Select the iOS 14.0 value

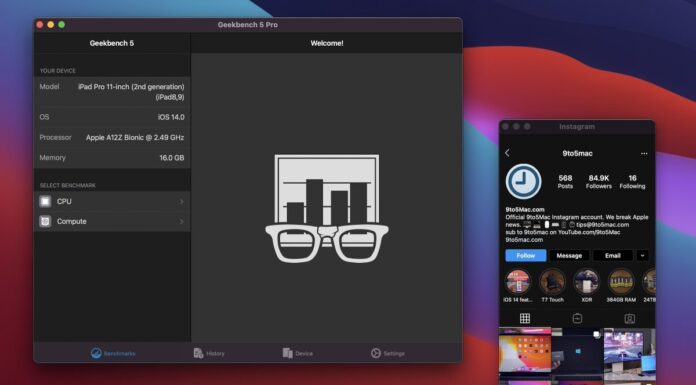click(x=171, y=117)
